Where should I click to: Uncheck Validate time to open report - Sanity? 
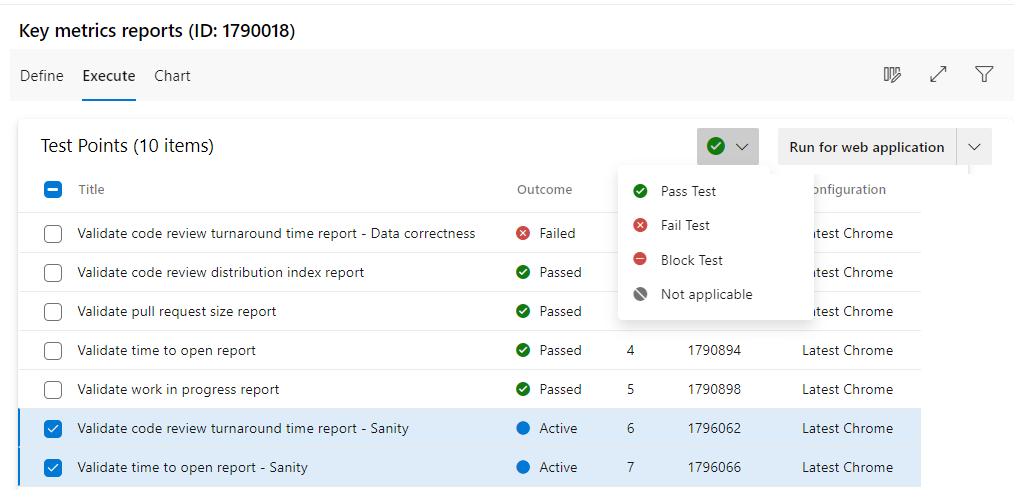54,467
